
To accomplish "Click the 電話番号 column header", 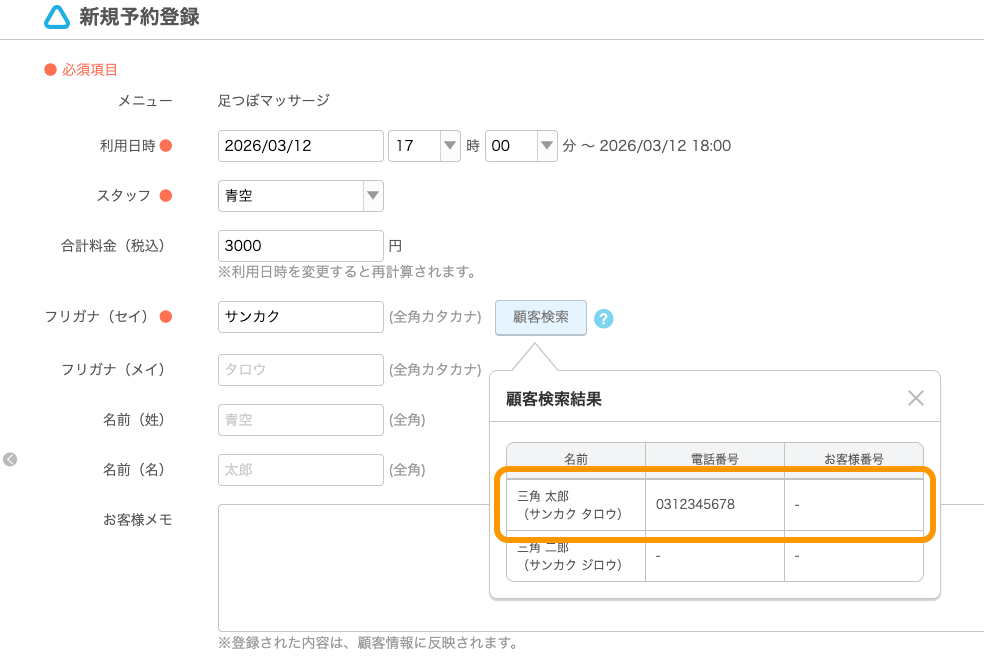I will [x=714, y=458].
